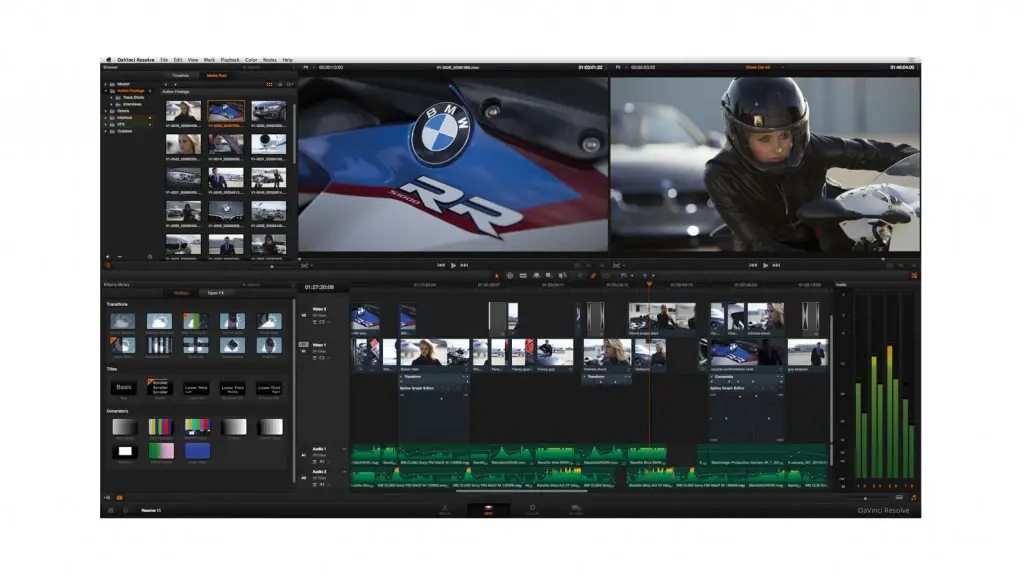Screen dimensions: 1024x576
Task: Add a new bin with plus icon
Action: (108, 257)
